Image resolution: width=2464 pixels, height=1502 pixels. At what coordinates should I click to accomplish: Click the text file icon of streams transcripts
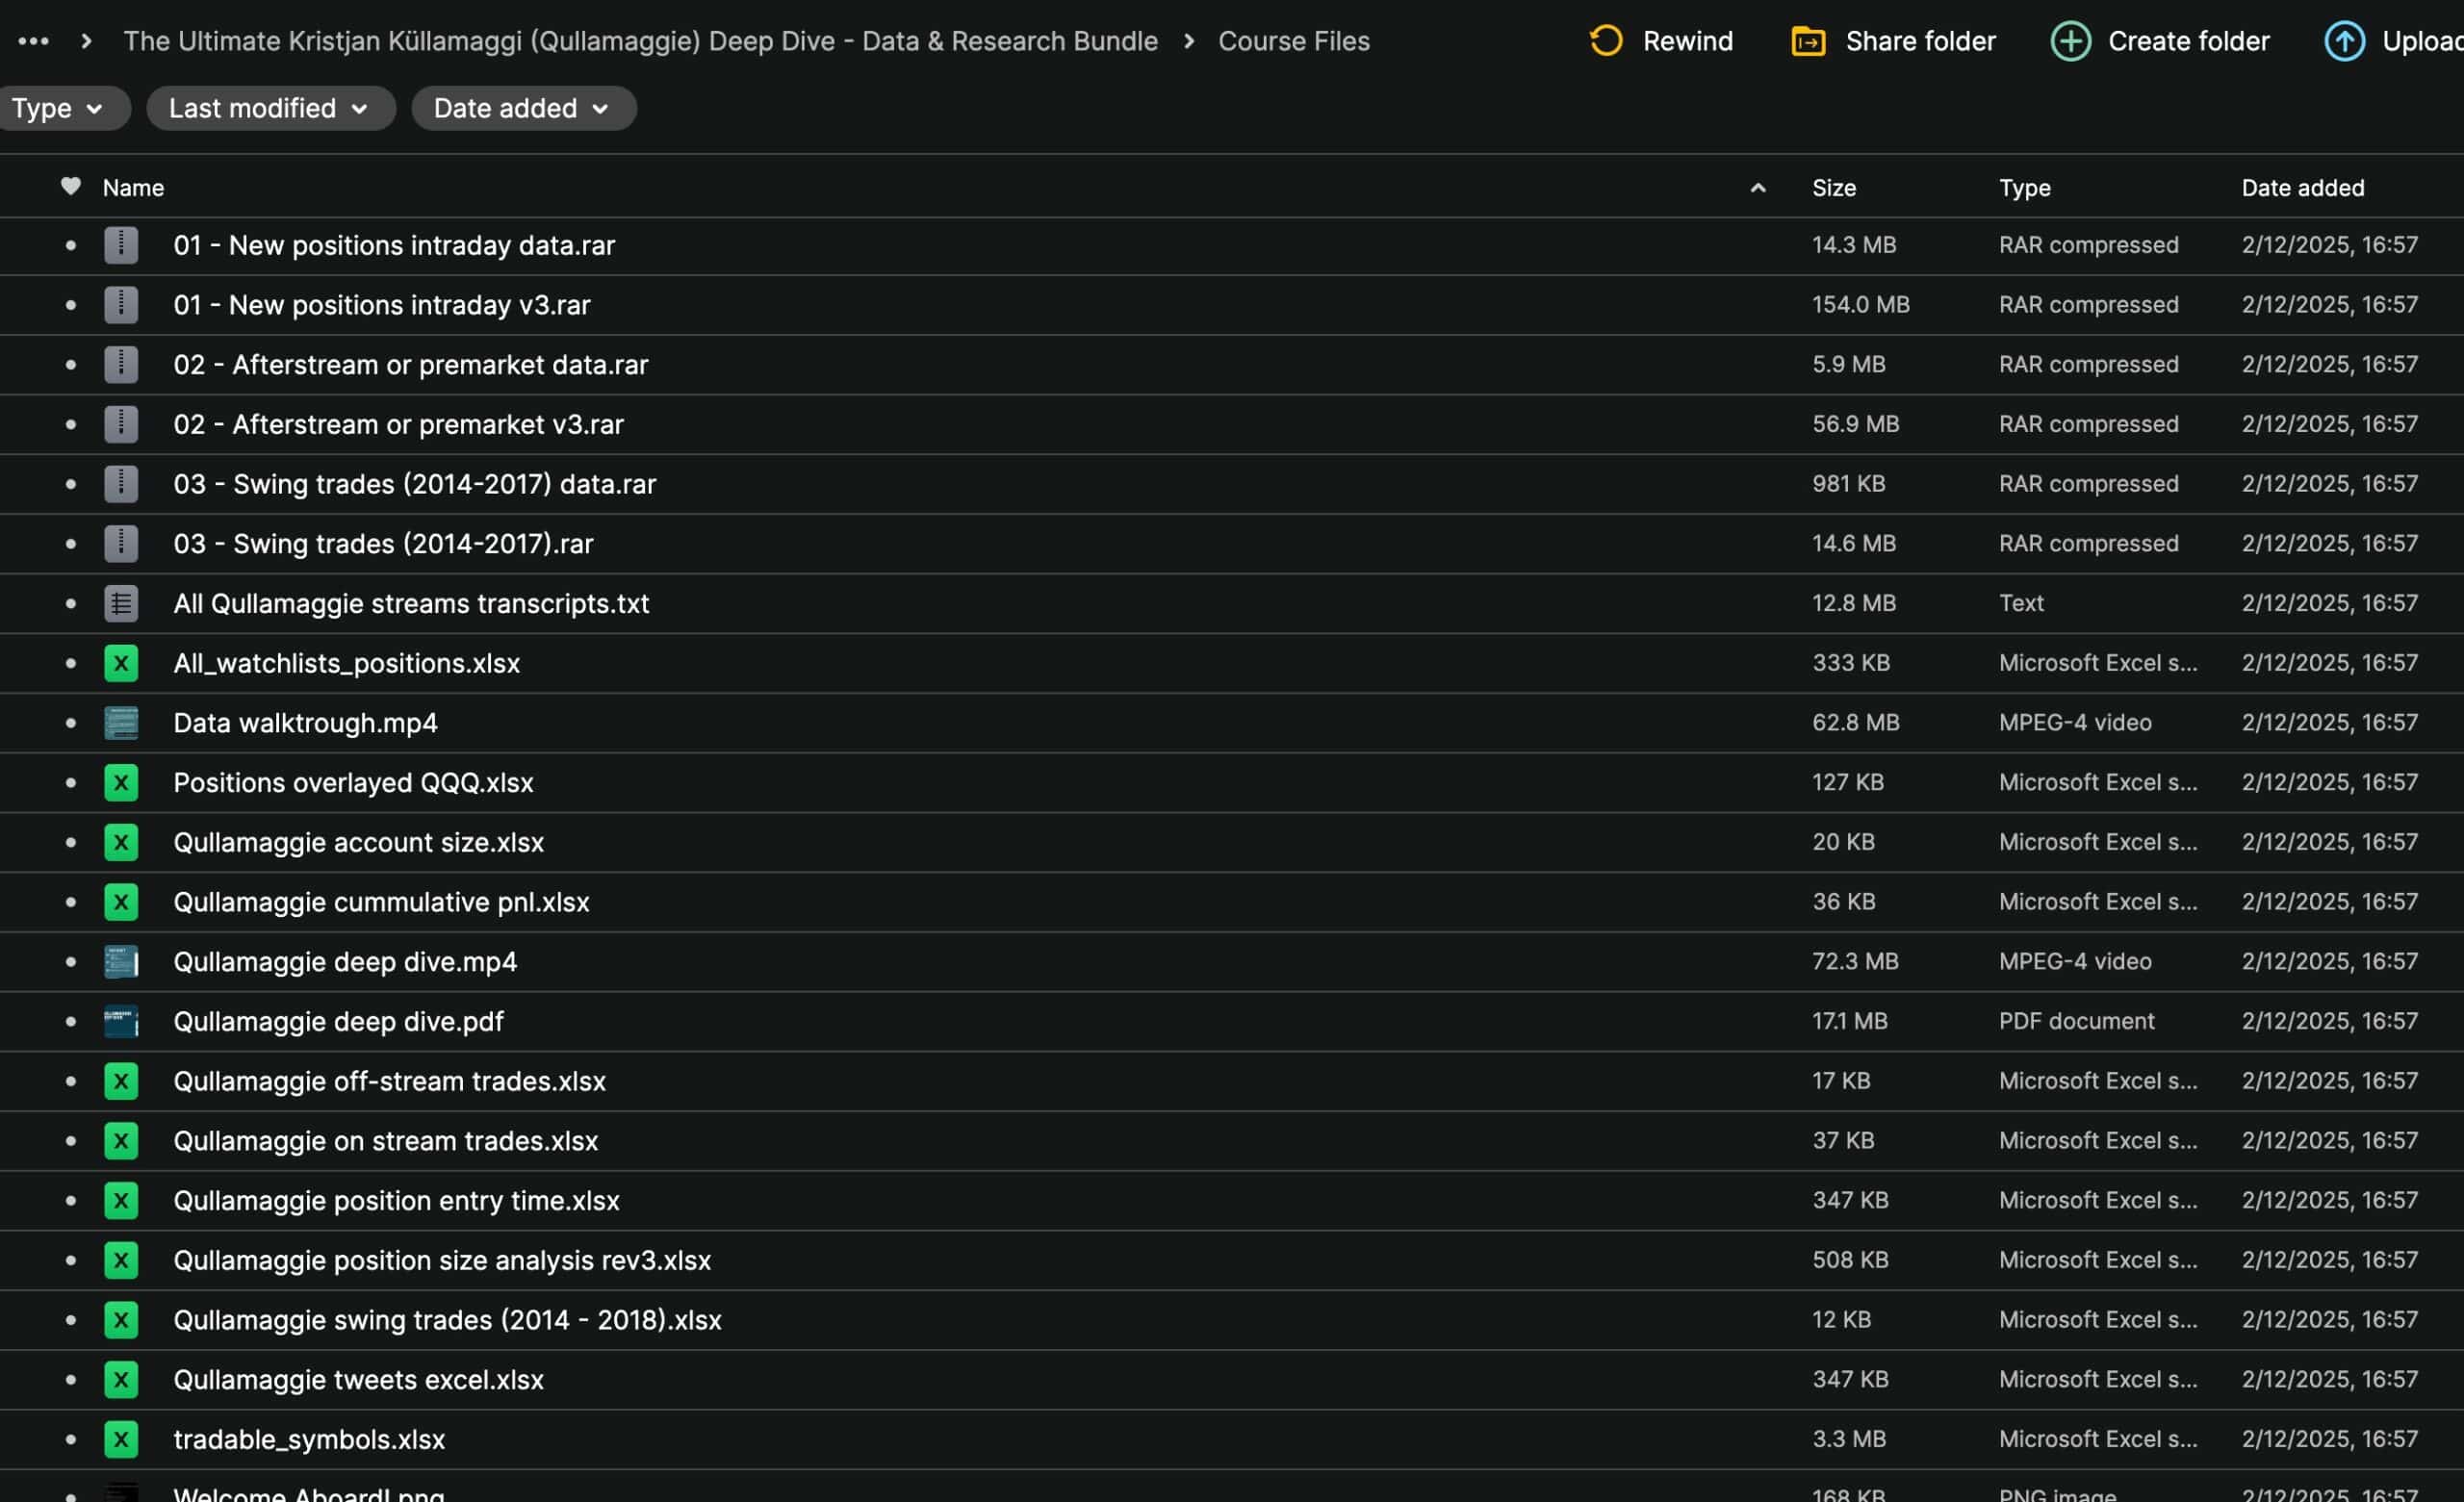(x=121, y=603)
